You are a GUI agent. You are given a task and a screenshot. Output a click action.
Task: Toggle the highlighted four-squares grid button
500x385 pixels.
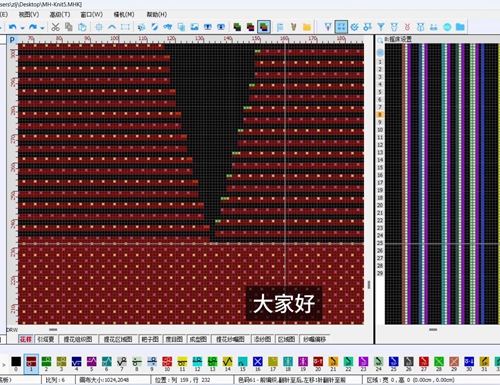pos(341,27)
